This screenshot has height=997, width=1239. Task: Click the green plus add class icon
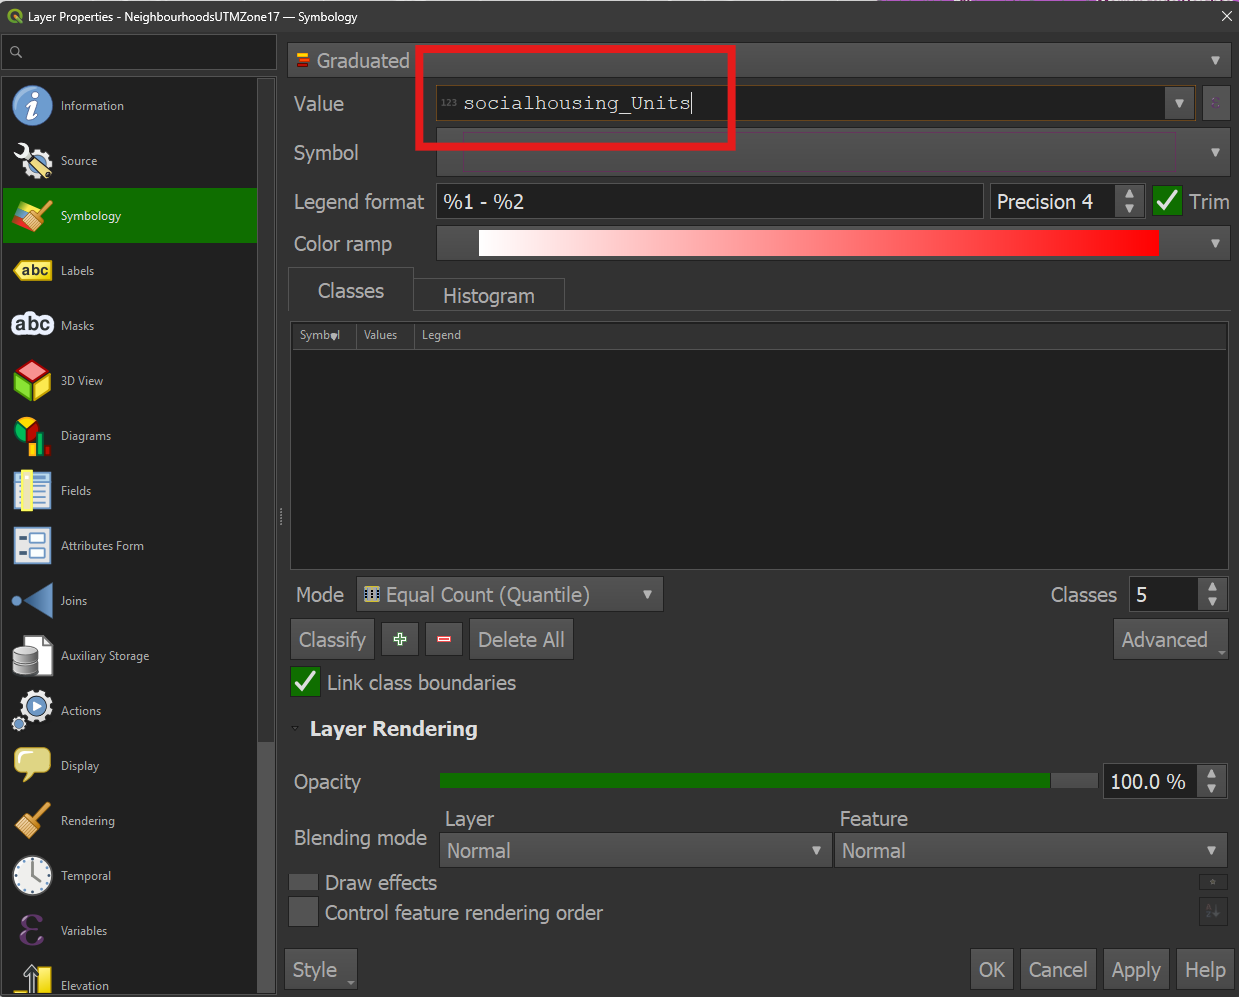(400, 640)
